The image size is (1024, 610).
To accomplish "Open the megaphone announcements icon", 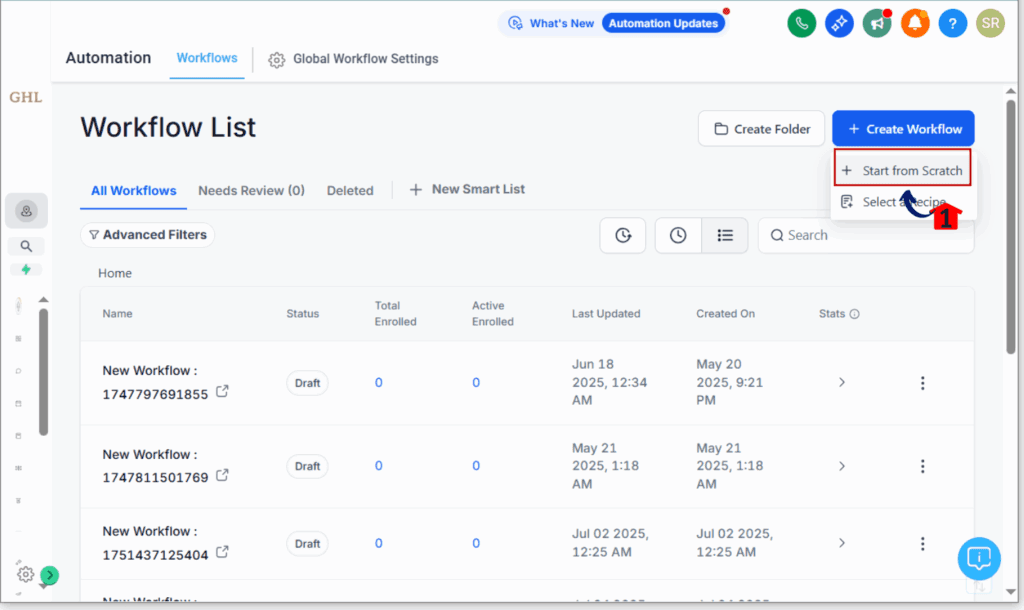I will coord(877,24).
